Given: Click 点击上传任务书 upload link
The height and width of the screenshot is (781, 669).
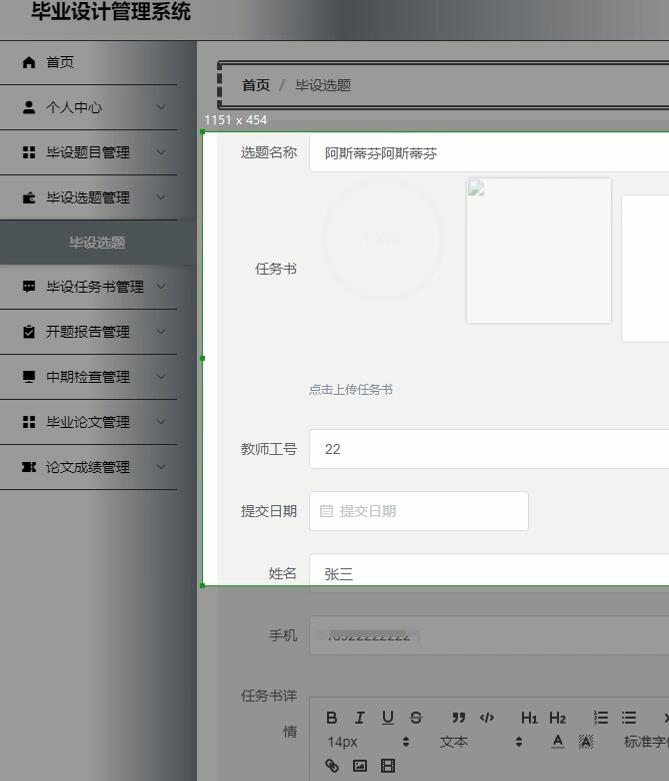Looking at the screenshot, I should pos(351,390).
